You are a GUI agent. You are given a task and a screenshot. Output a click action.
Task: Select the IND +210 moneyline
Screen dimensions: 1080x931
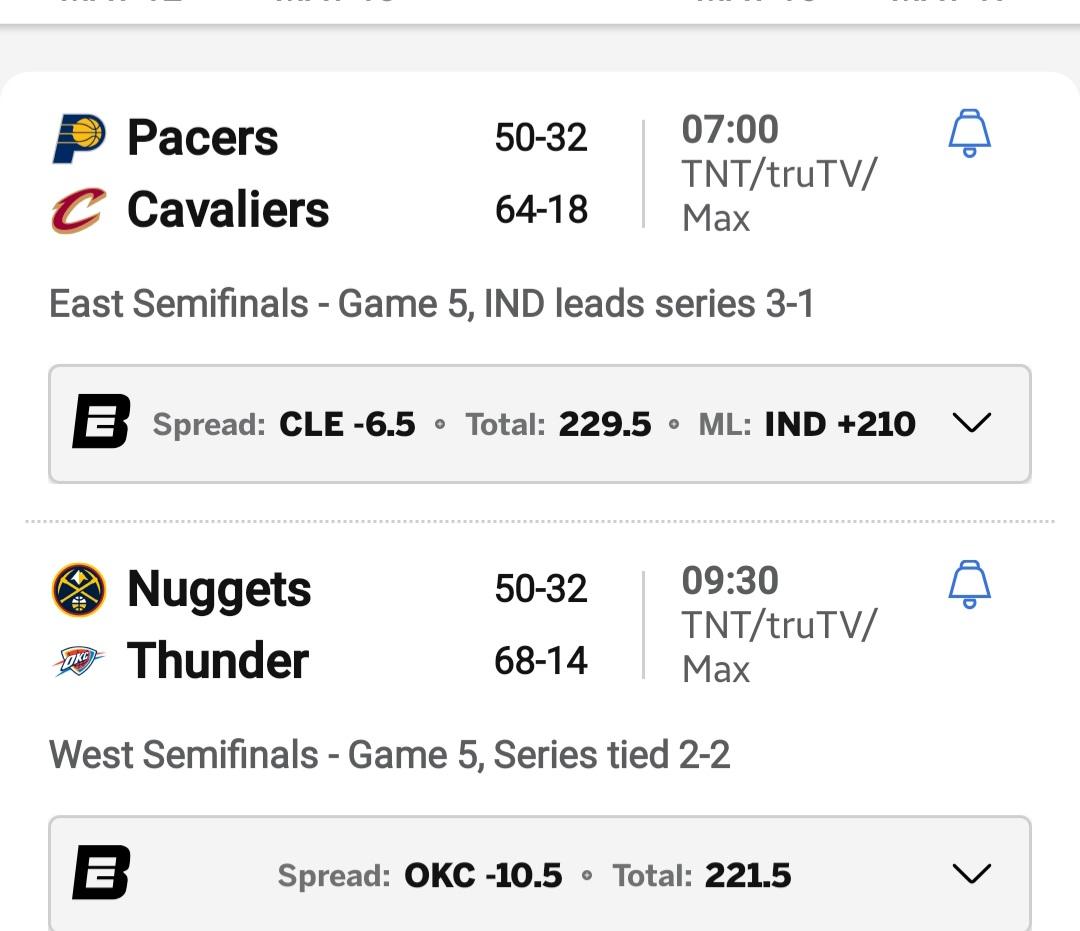pyautogui.click(x=840, y=424)
